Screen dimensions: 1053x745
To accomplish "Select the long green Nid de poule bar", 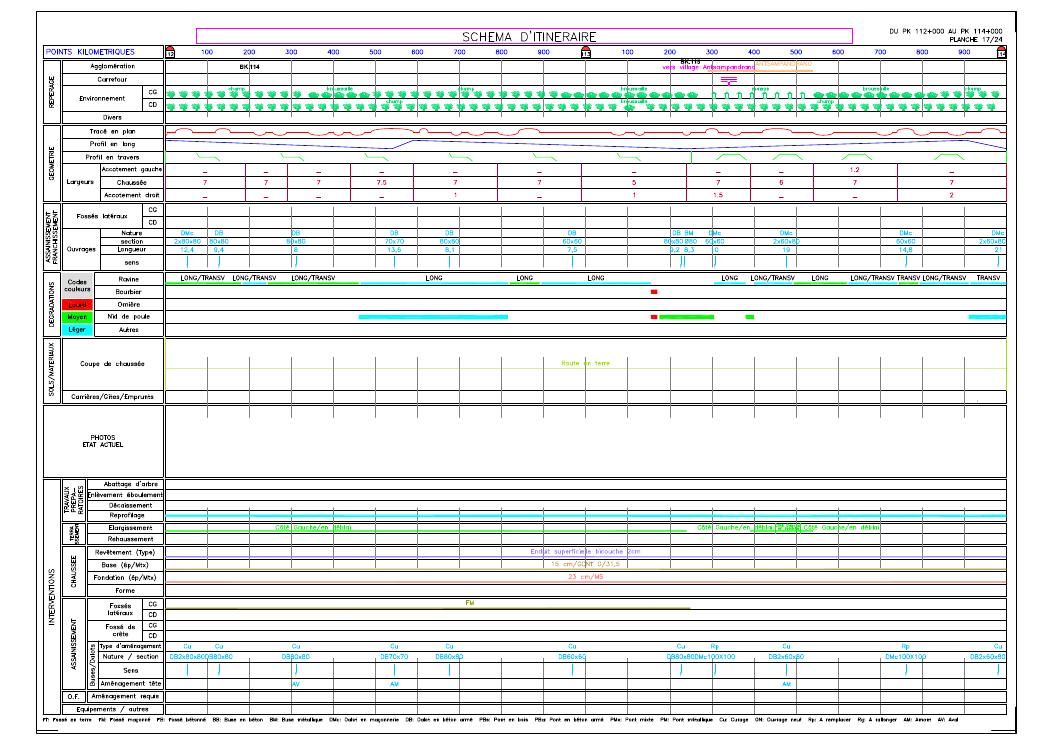I will (686, 317).
